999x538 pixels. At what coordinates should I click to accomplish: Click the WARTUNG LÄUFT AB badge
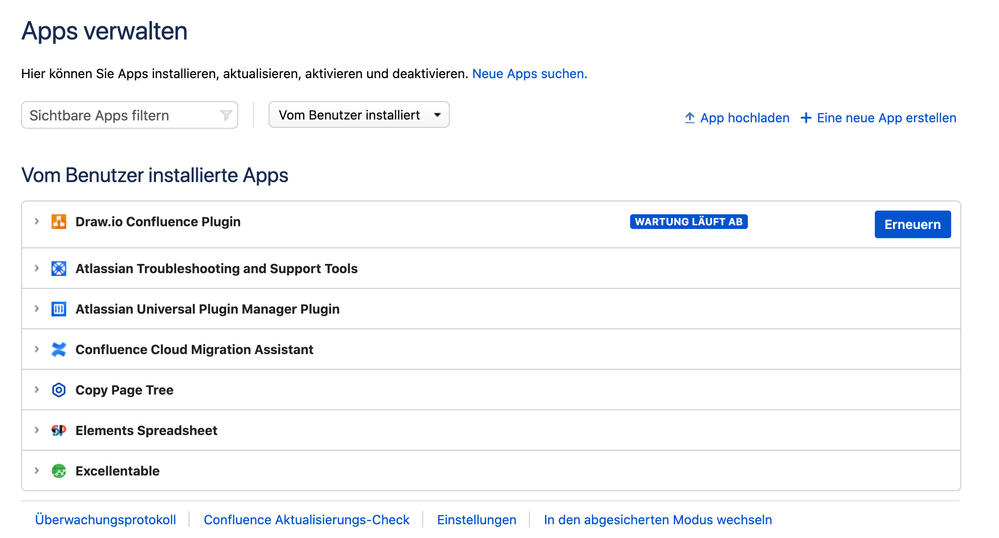(x=689, y=222)
